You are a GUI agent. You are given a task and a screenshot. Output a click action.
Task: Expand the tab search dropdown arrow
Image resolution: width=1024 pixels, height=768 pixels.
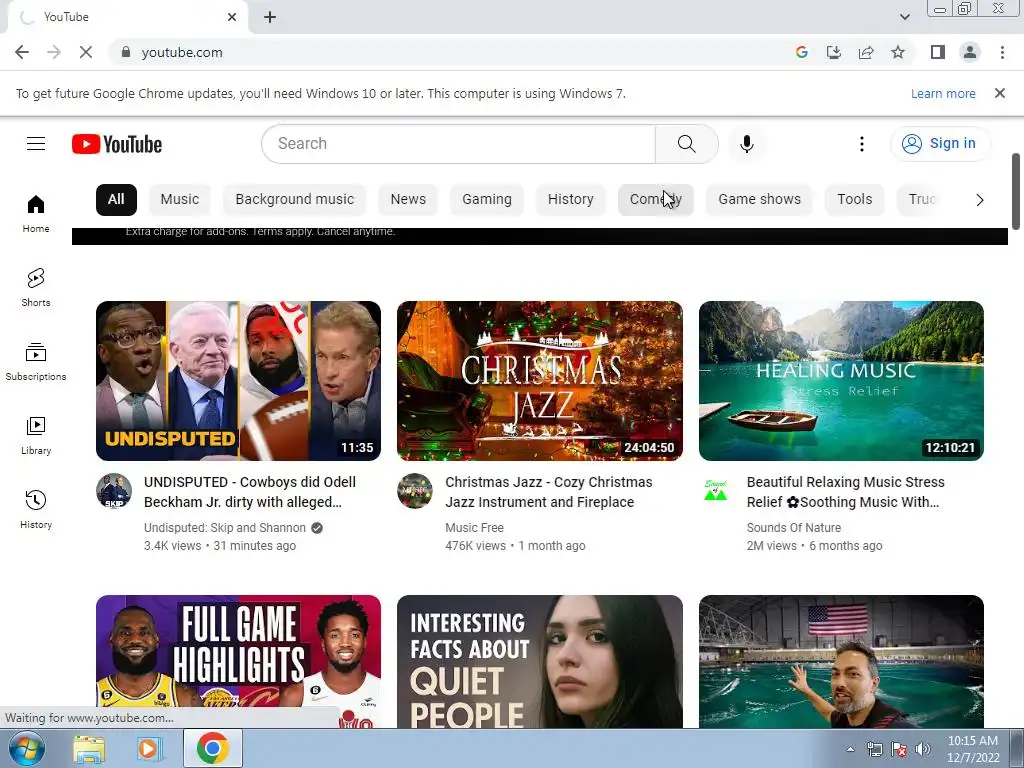coord(904,17)
